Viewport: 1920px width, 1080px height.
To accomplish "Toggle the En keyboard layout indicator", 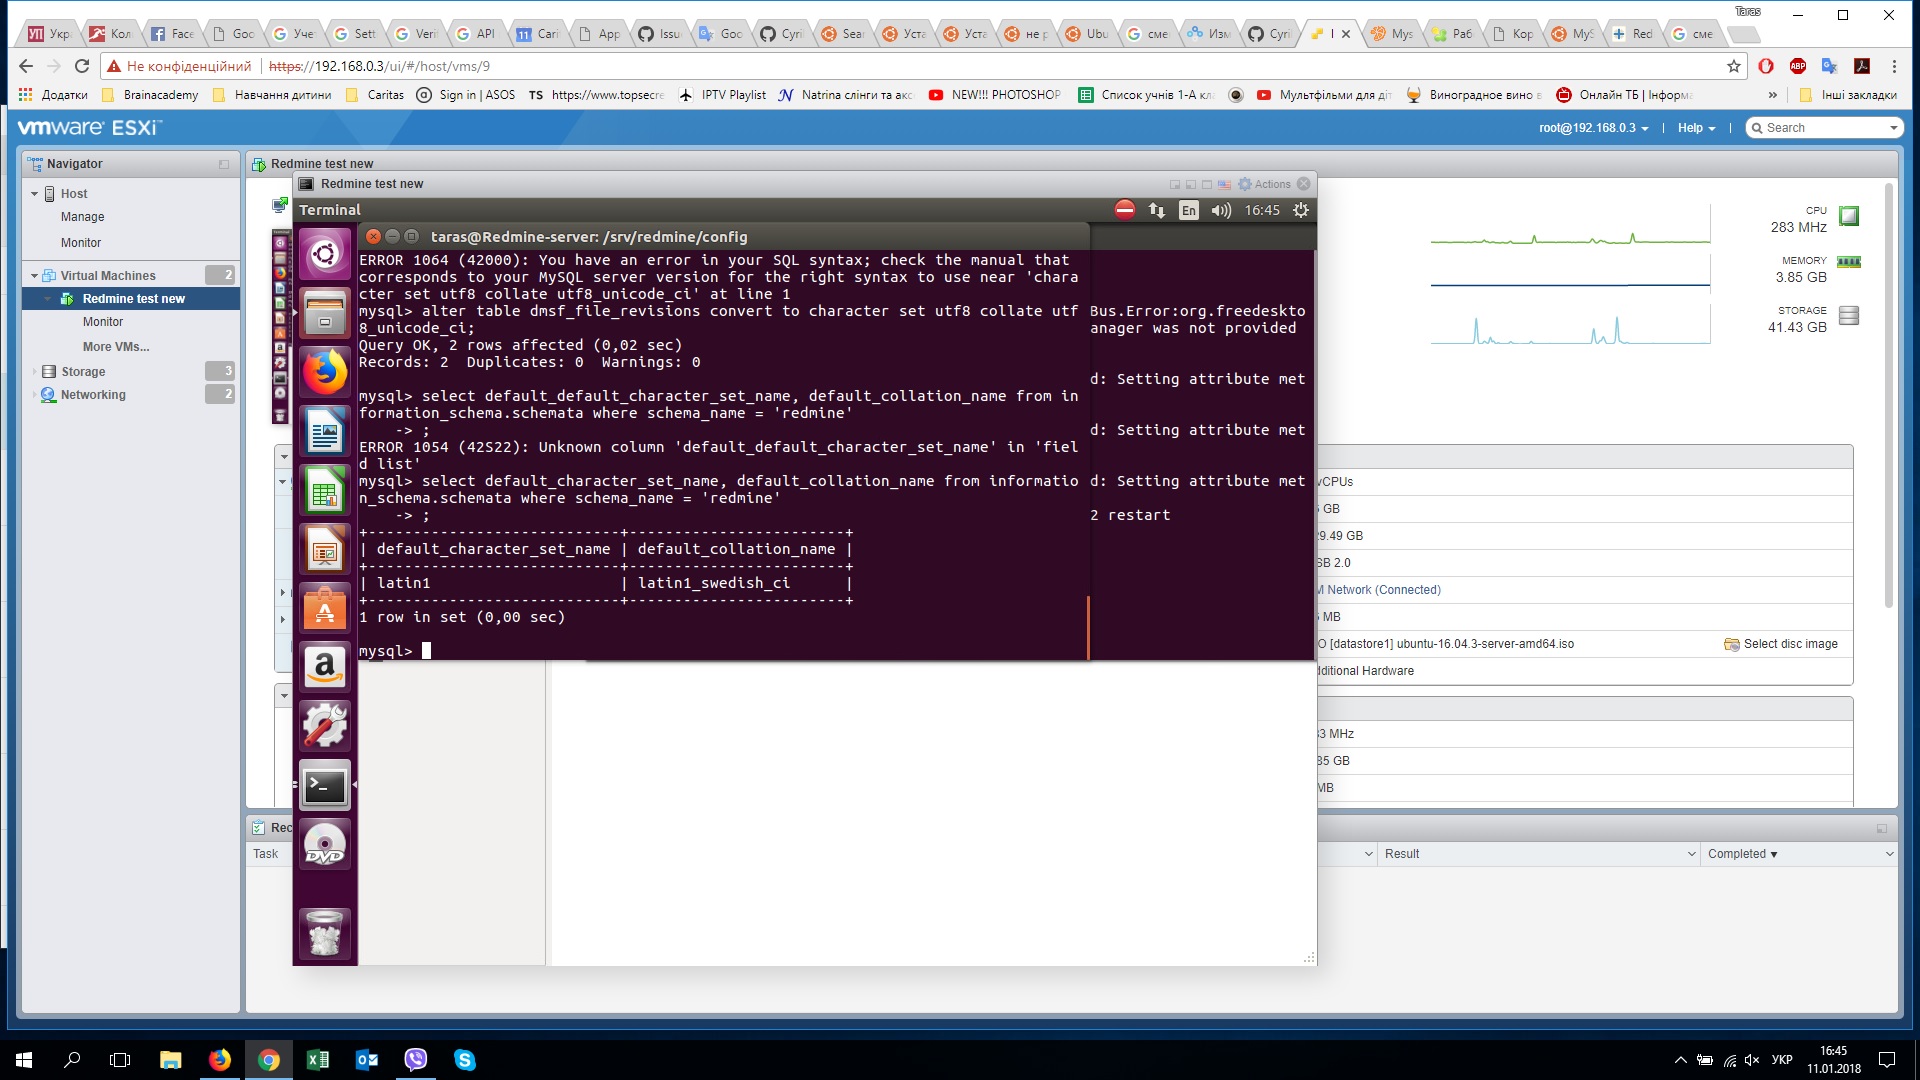I will coord(1189,210).
